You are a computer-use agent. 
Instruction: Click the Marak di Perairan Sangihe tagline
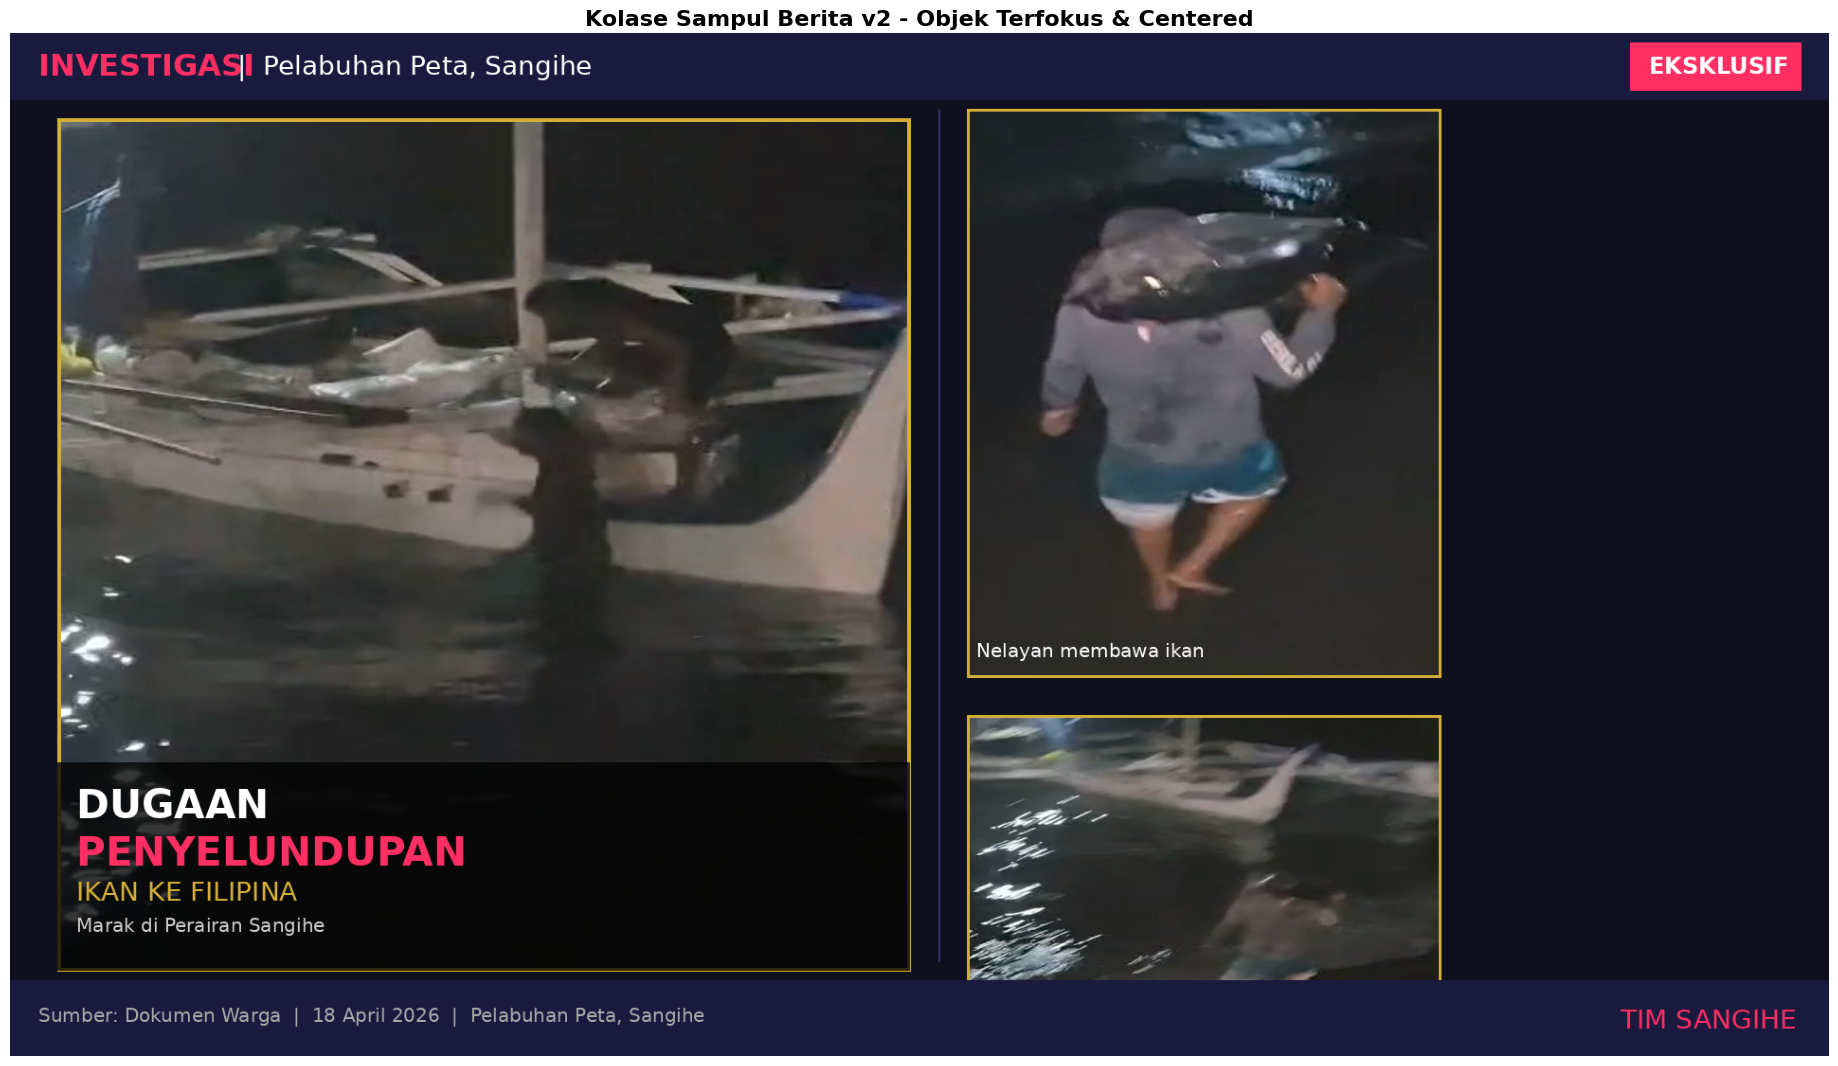200,926
